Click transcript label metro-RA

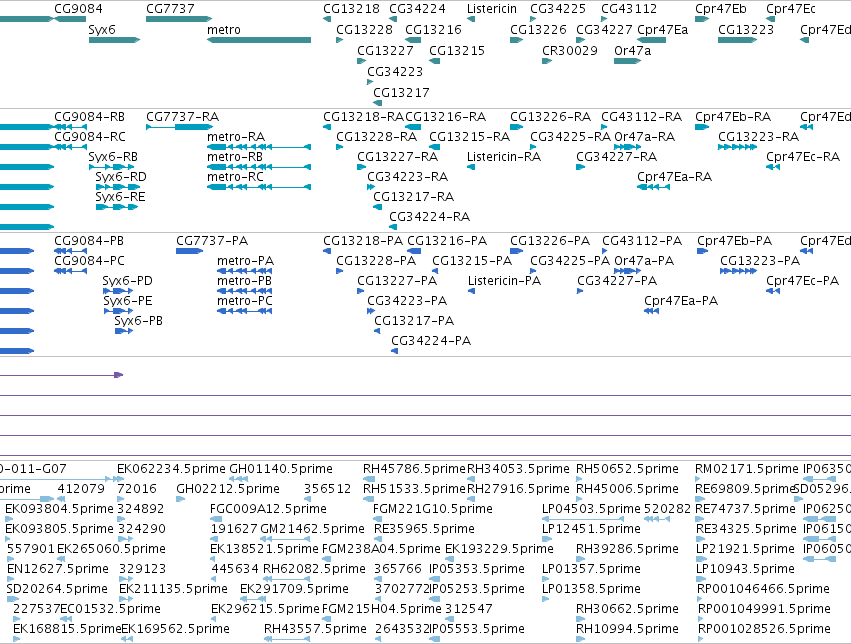click(x=236, y=137)
